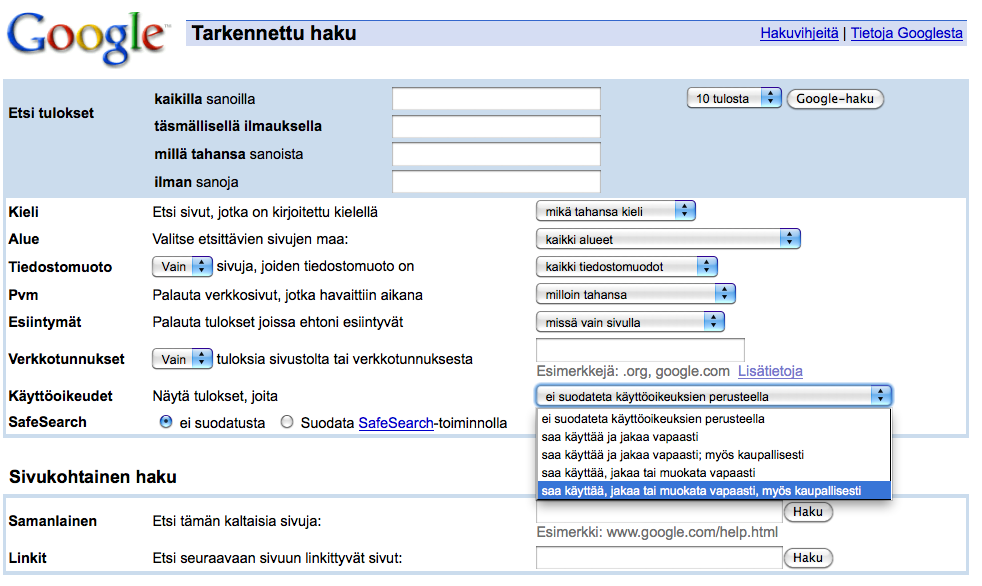Select the 'Suodata SafeSearch' radio button

(287, 422)
